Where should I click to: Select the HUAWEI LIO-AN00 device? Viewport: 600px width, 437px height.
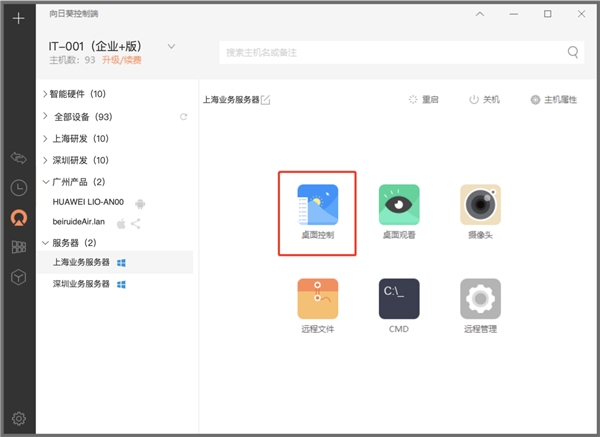pos(88,202)
